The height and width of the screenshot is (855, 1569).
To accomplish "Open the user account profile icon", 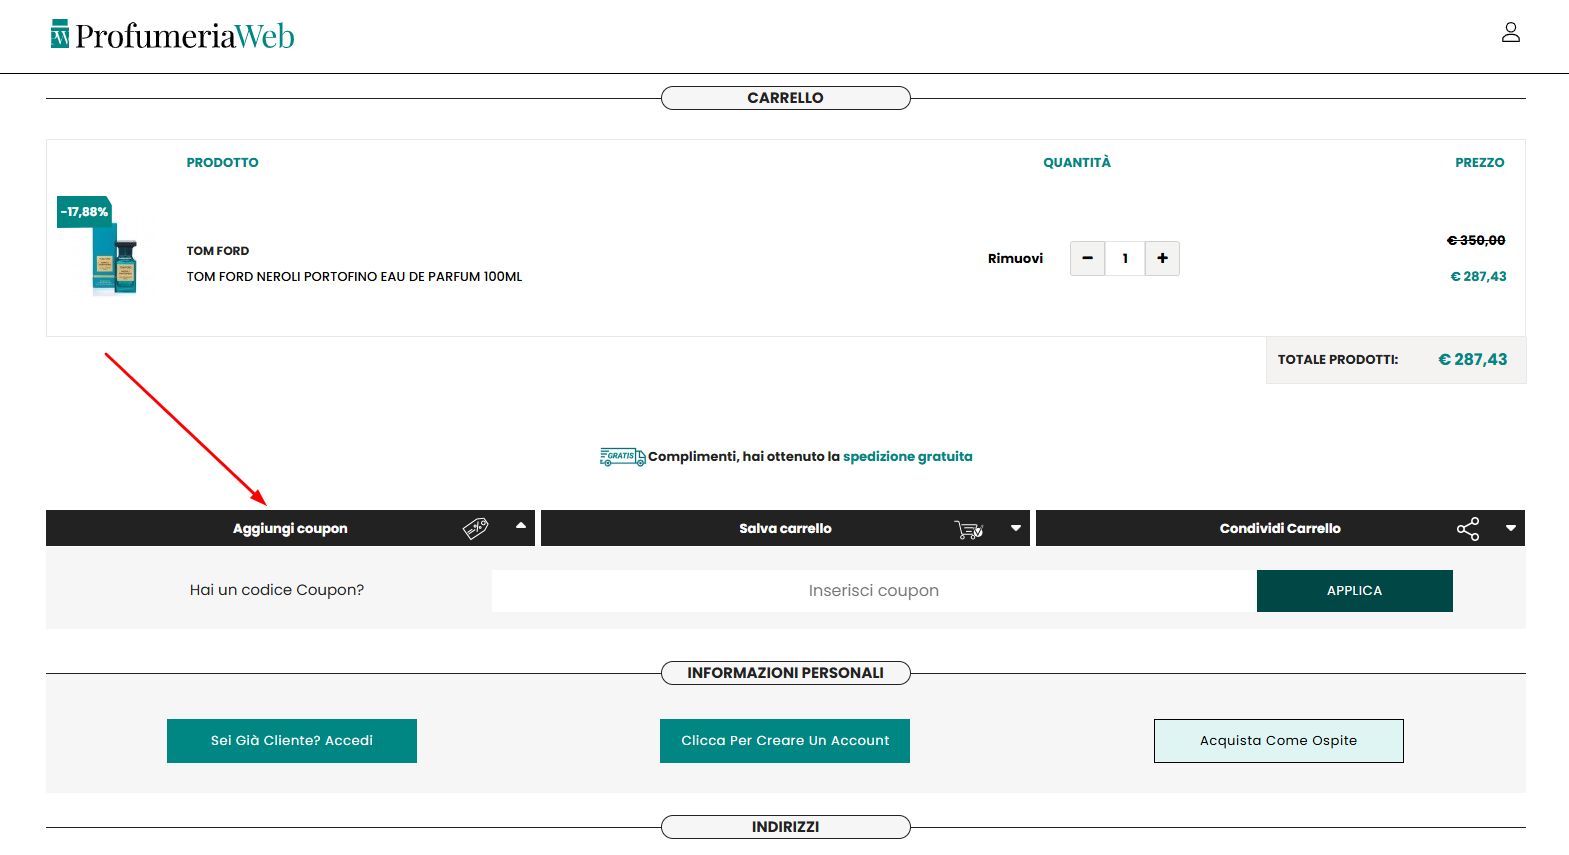I will 1510,33.
